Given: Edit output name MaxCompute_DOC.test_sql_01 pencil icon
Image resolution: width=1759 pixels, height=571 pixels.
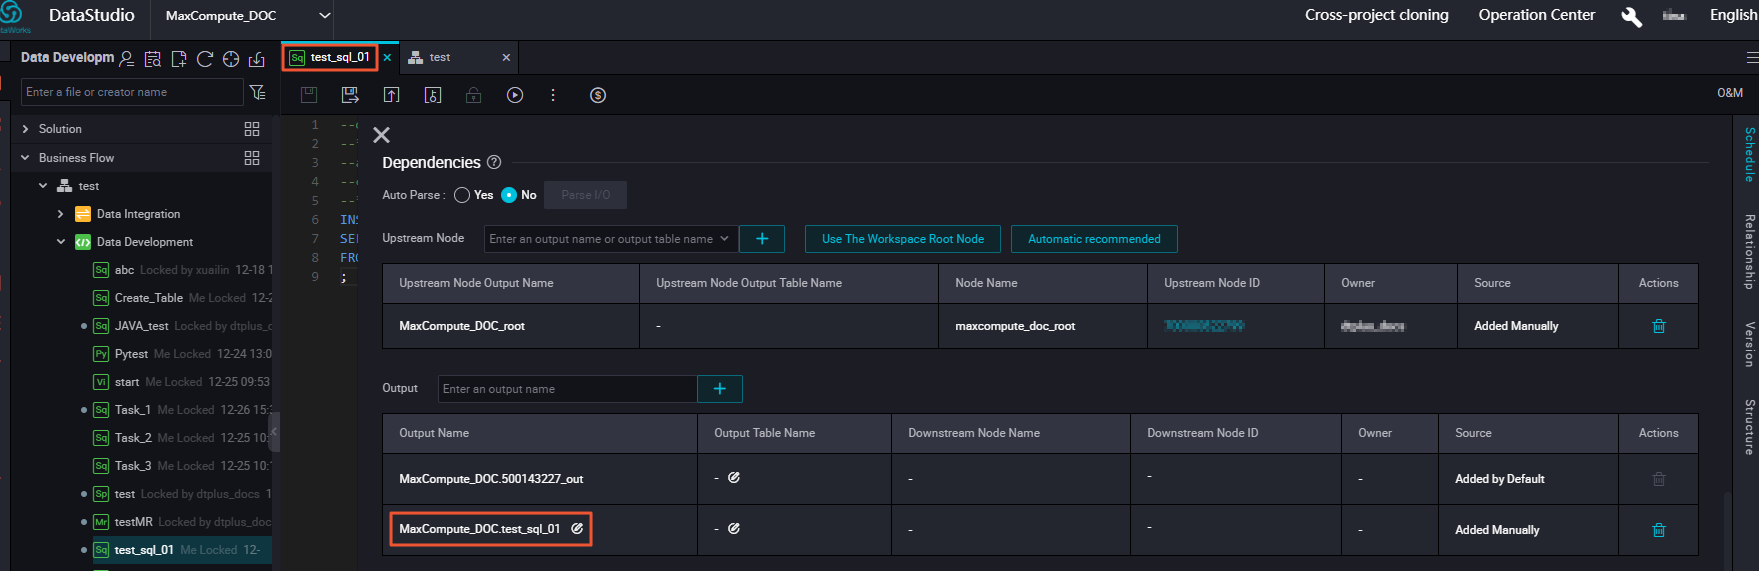Looking at the screenshot, I should 577,528.
